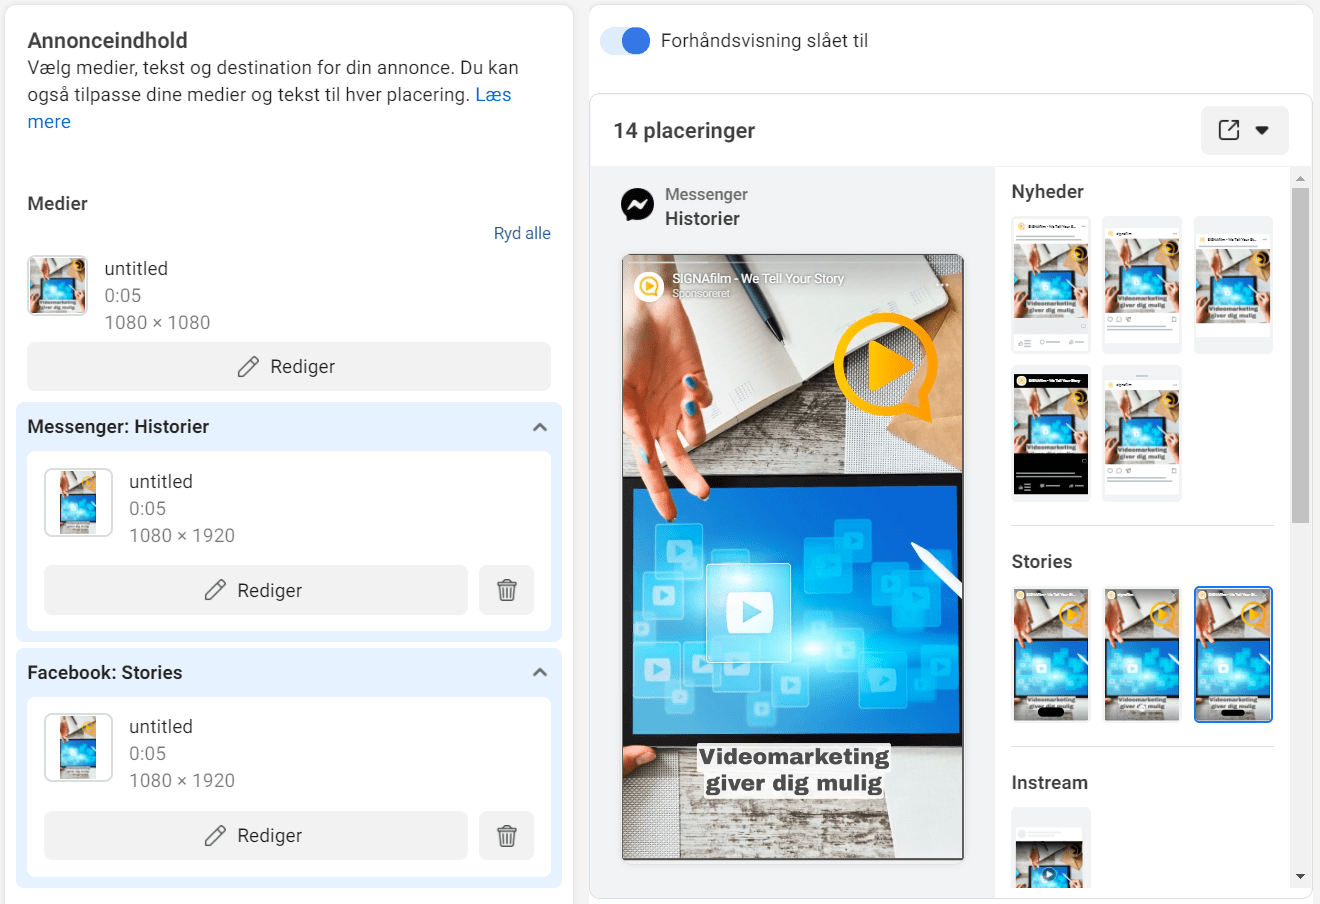Click the three-dot menu in story preview

pos(941,285)
